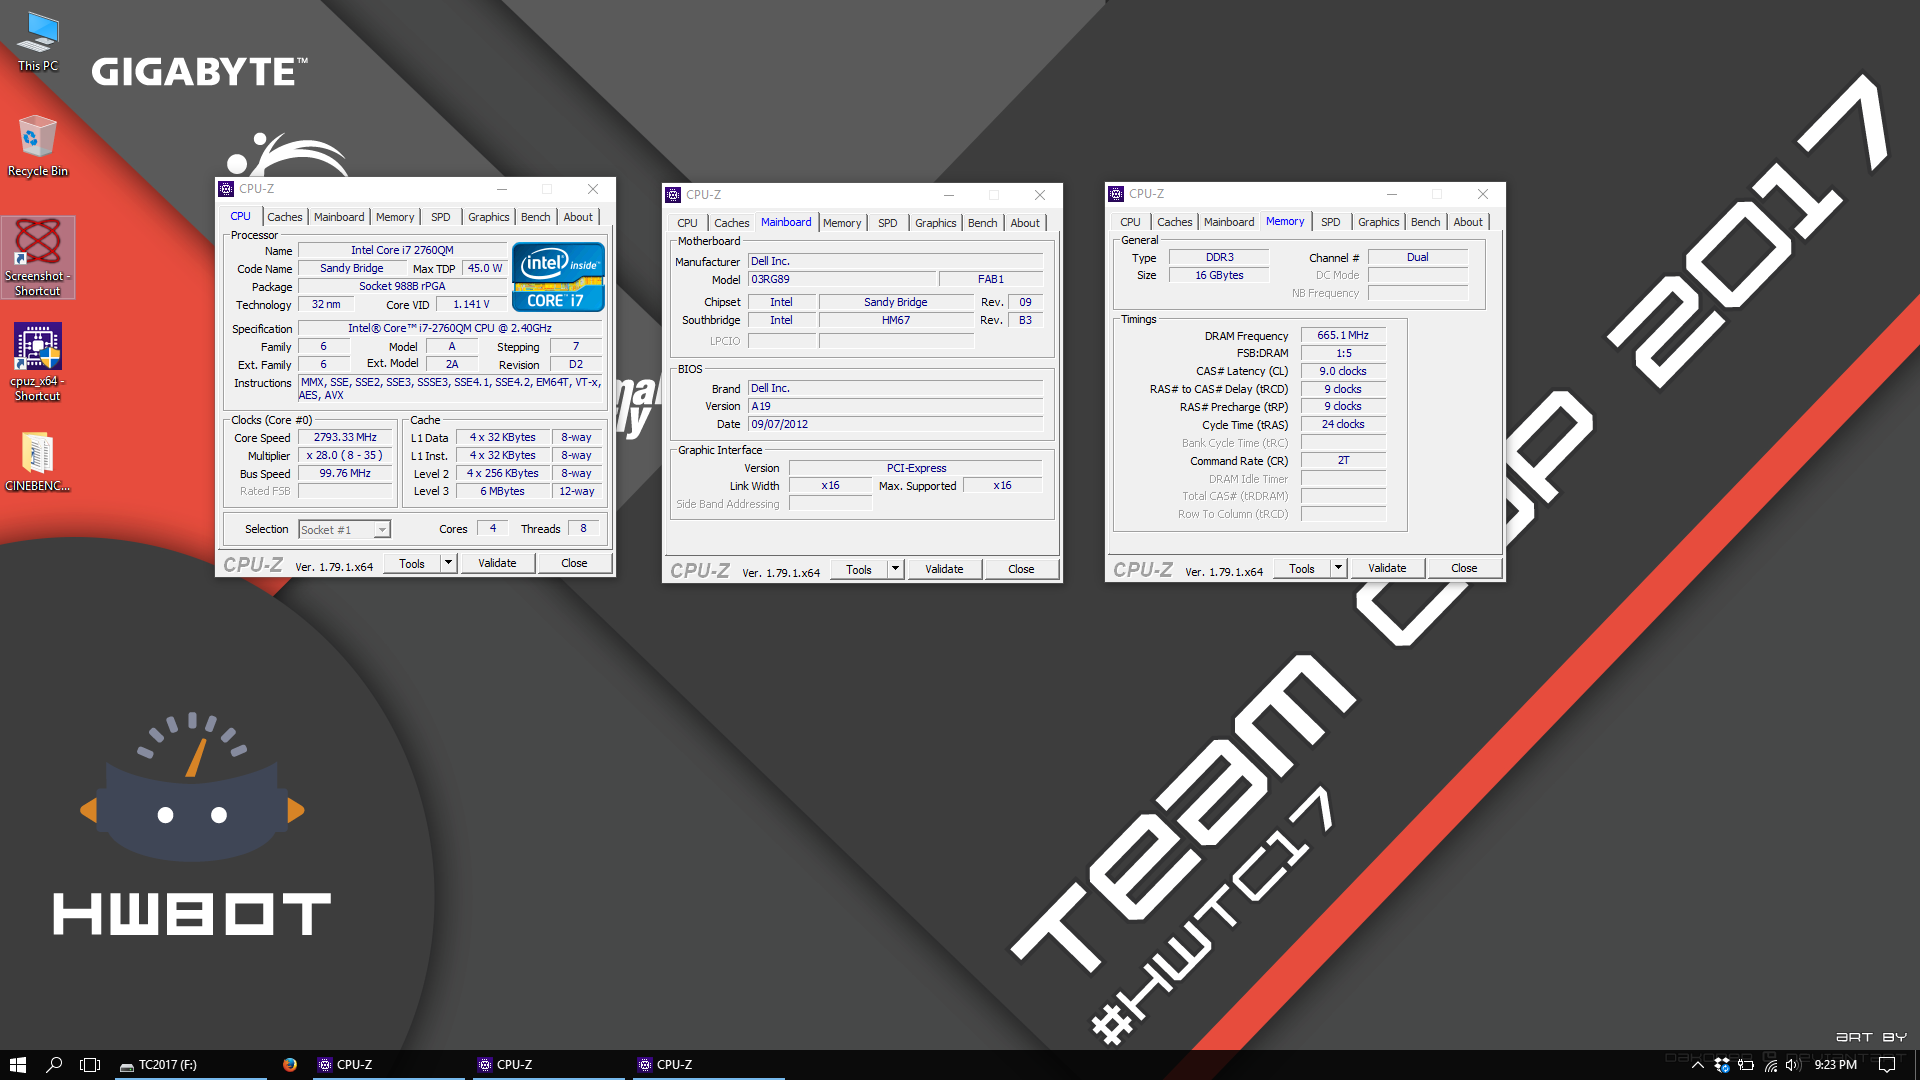Open the About tab in the Mainboard window
The width and height of the screenshot is (1920, 1080).
point(1024,223)
